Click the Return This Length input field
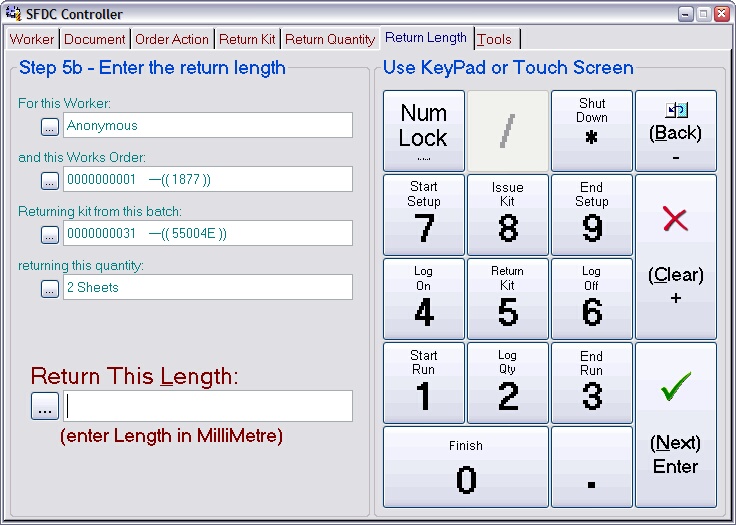The height and width of the screenshot is (525, 736). tap(208, 406)
